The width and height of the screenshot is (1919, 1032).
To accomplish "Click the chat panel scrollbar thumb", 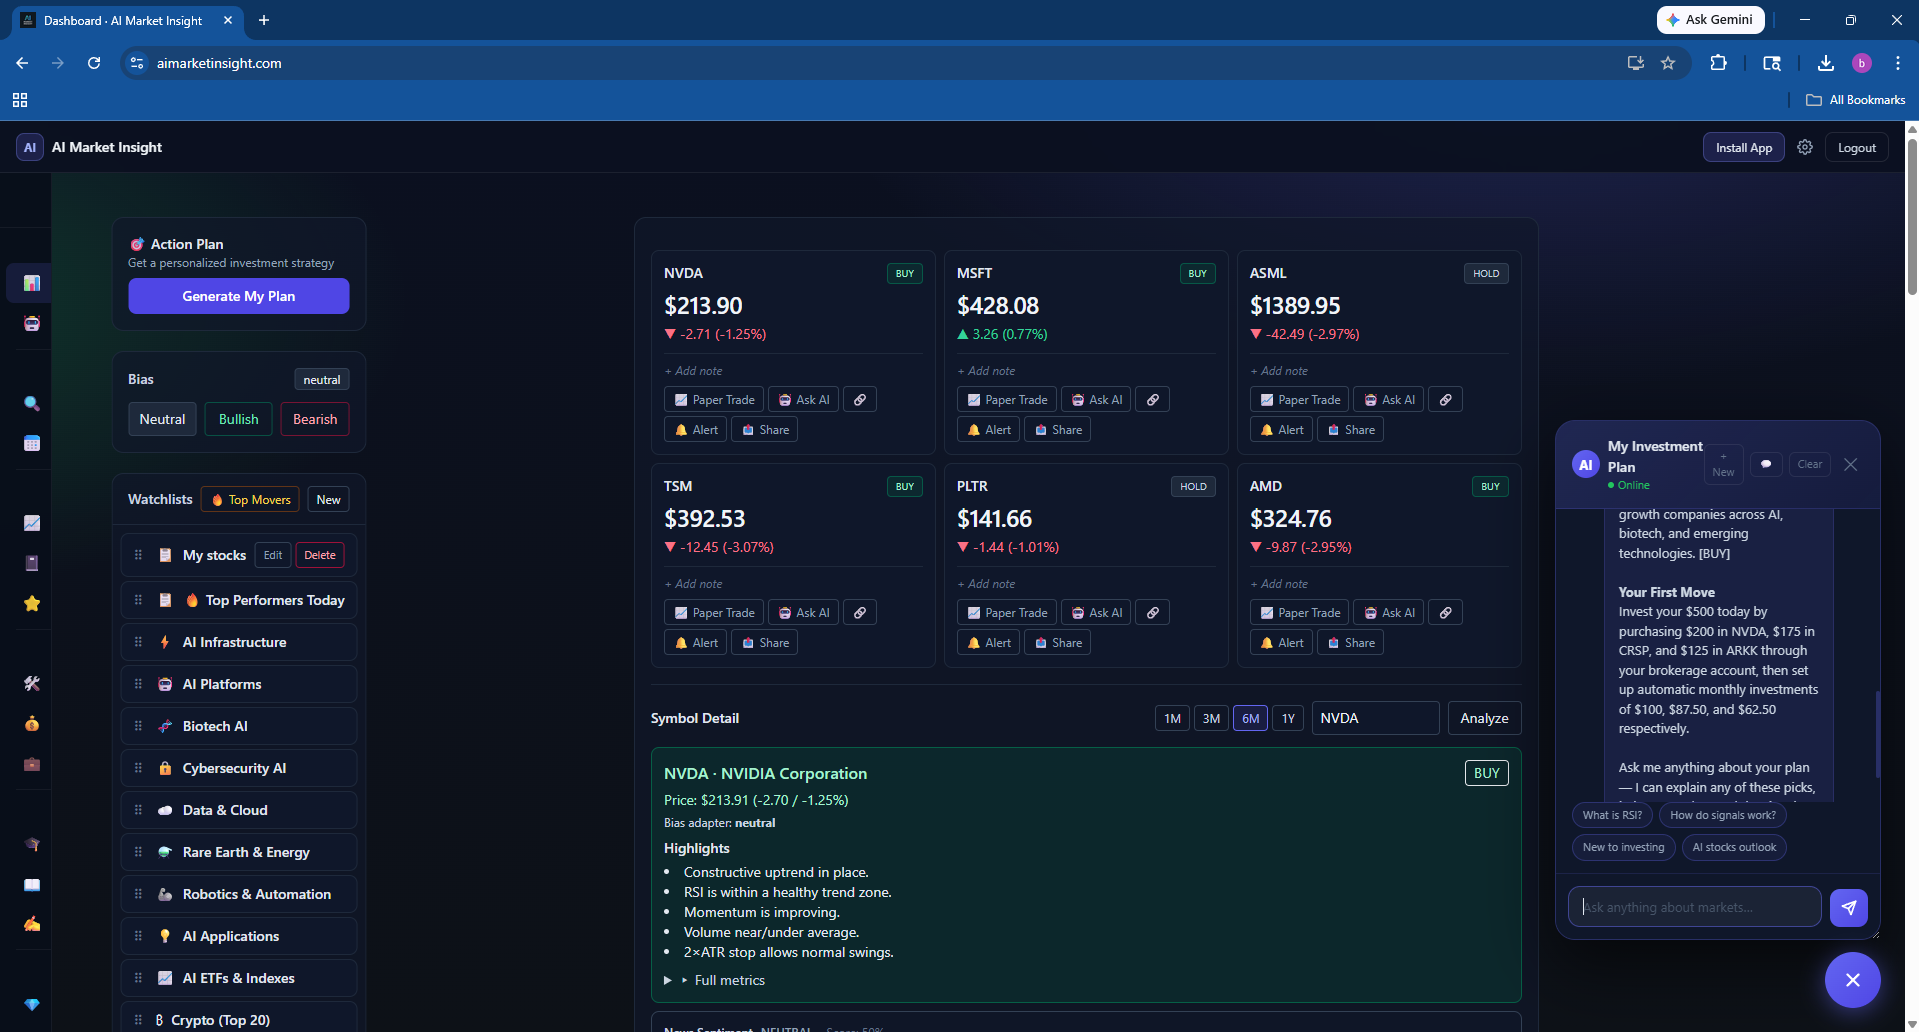I will pos(1877,734).
